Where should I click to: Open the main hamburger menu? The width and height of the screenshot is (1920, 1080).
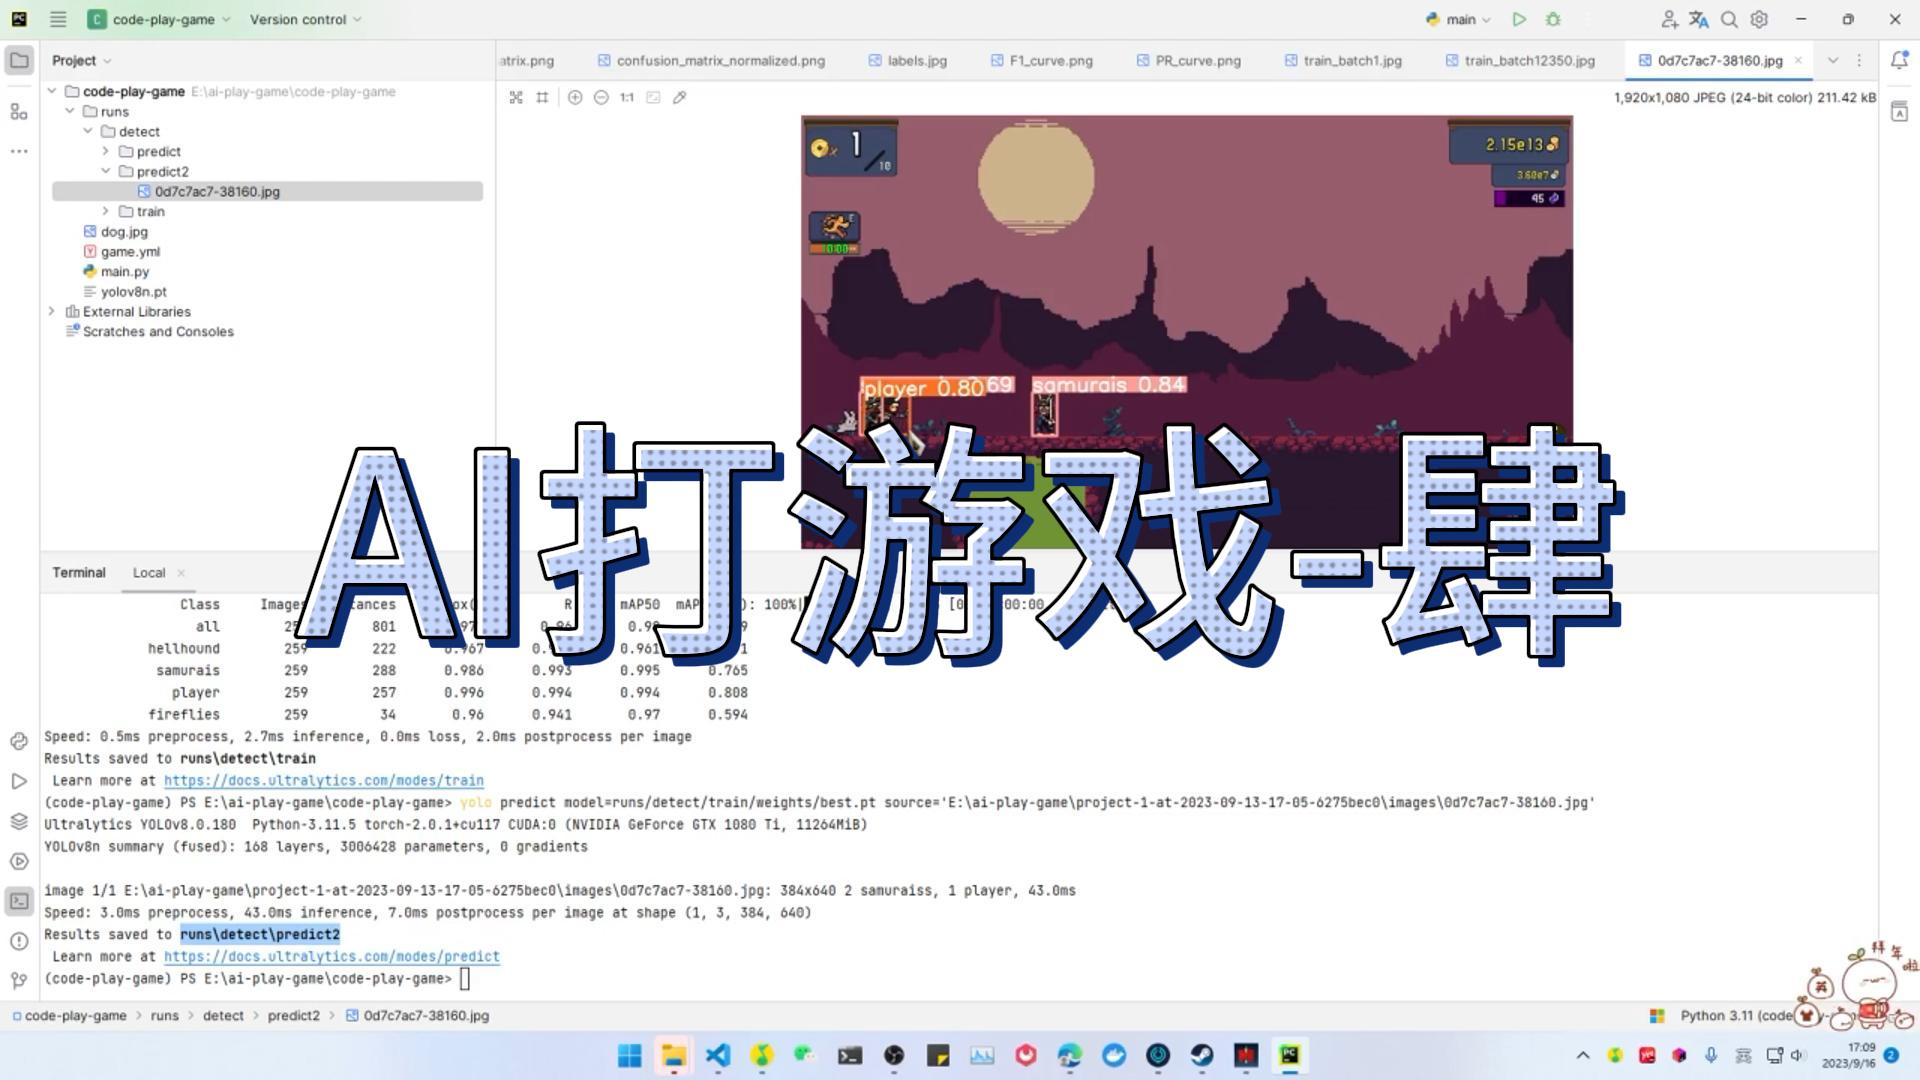pyautogui.click(x=58, y=19)
